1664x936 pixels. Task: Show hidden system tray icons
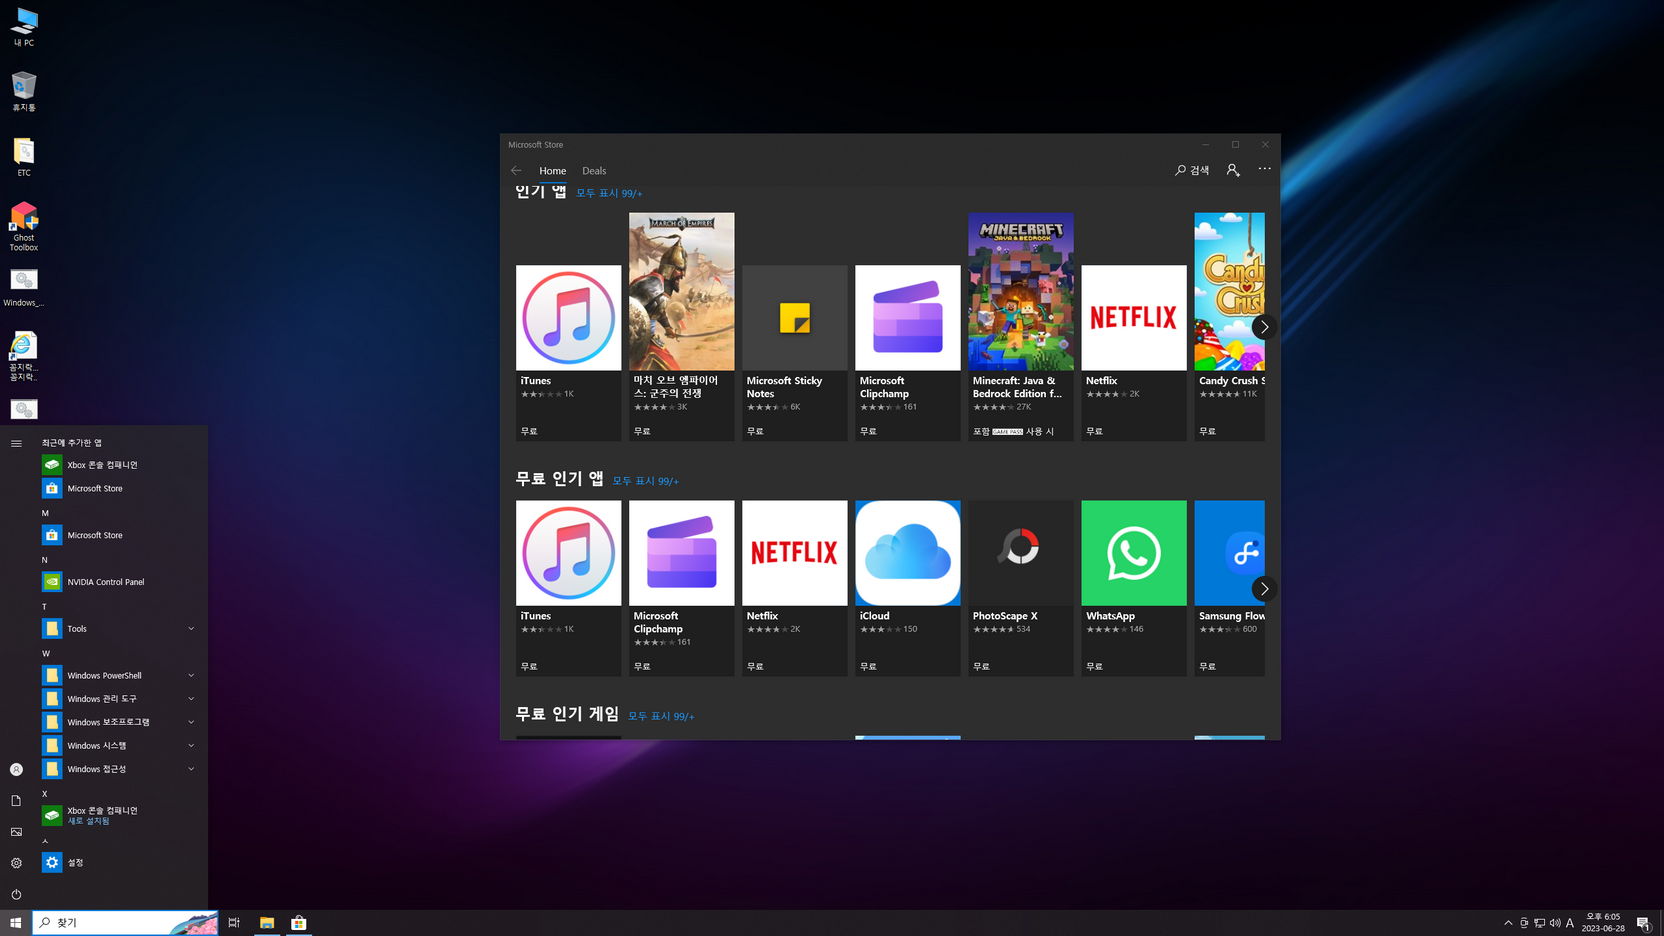(1508, 923)
